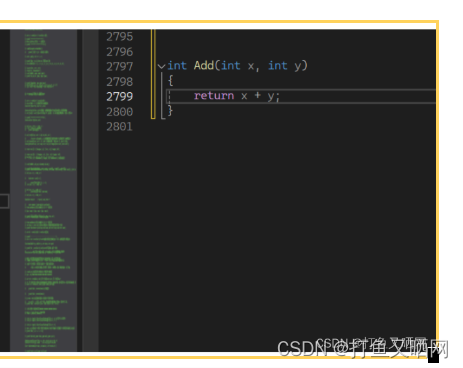The width and height of the screenshot is (463, 368).
Task: Click the parameter y in Add signature
Action: click(297, 66)
